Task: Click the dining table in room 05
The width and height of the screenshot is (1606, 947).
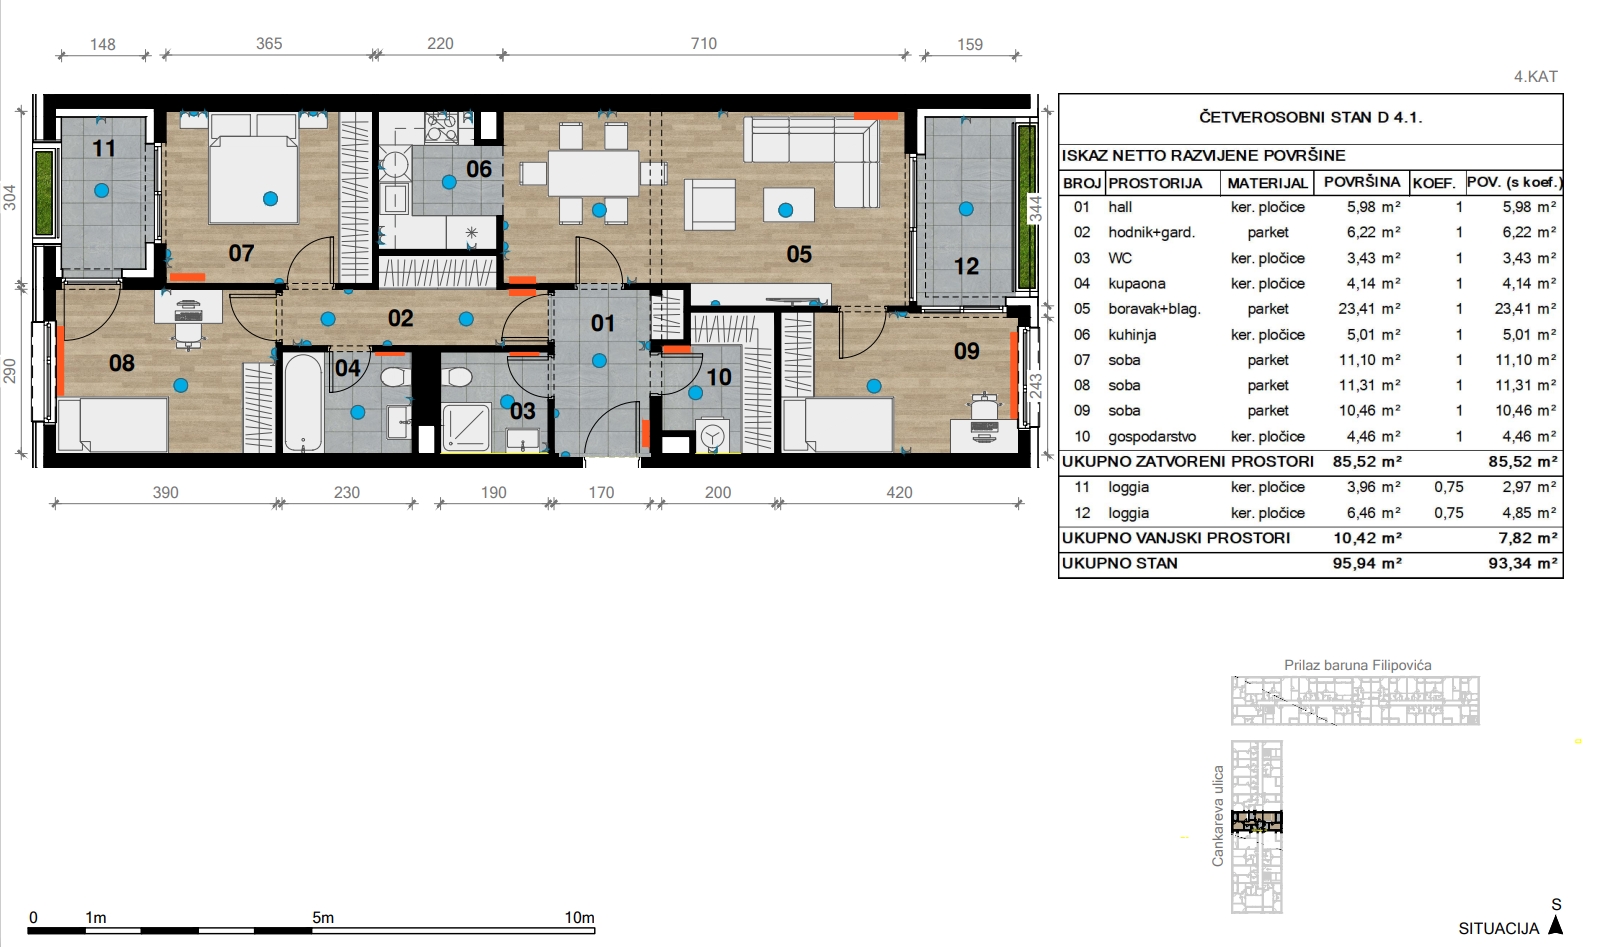Action: (592, 173)
